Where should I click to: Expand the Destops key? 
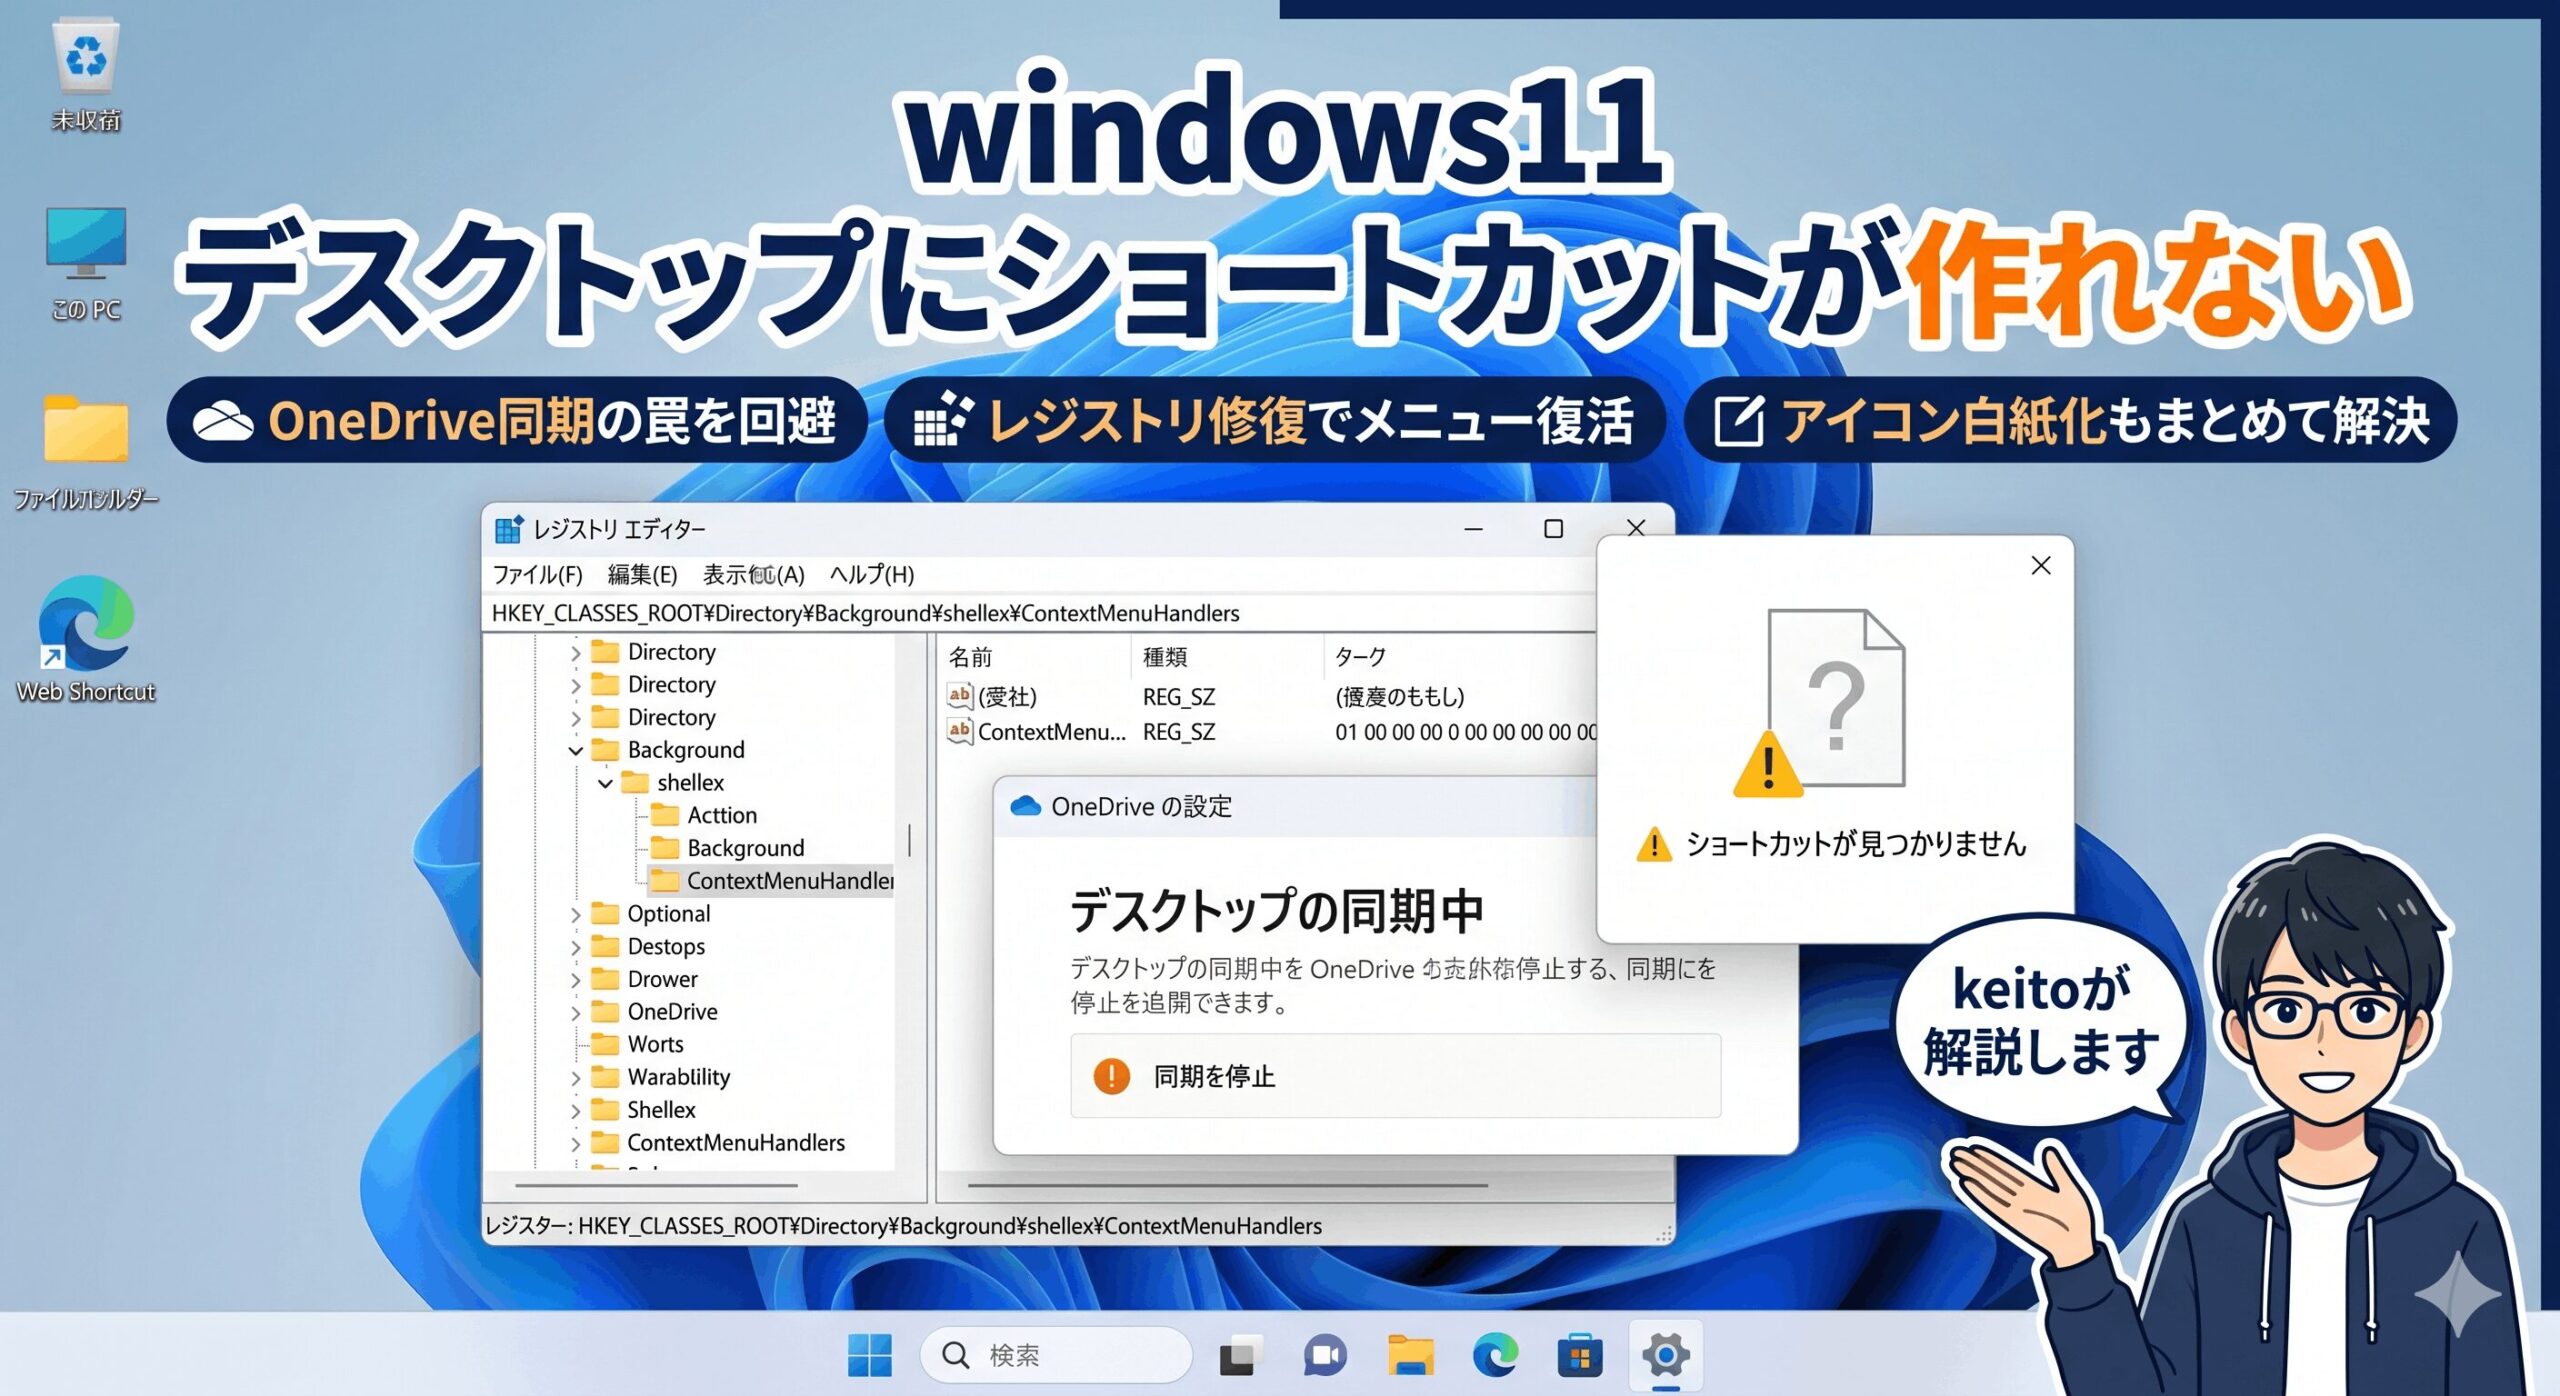pyautogui.click(x=575, y=947)
